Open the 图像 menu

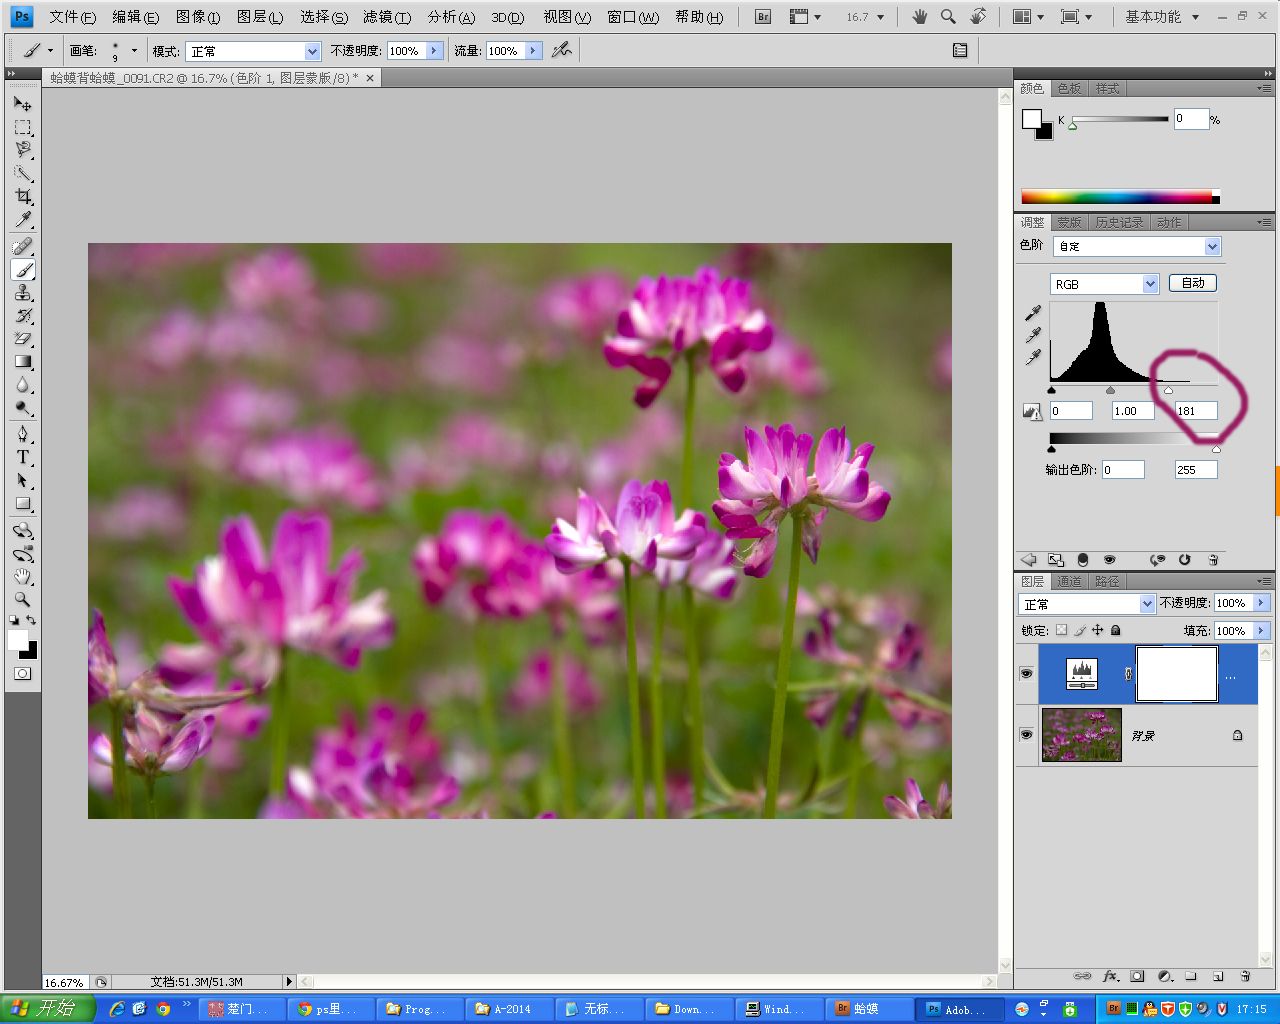point(197,17)
